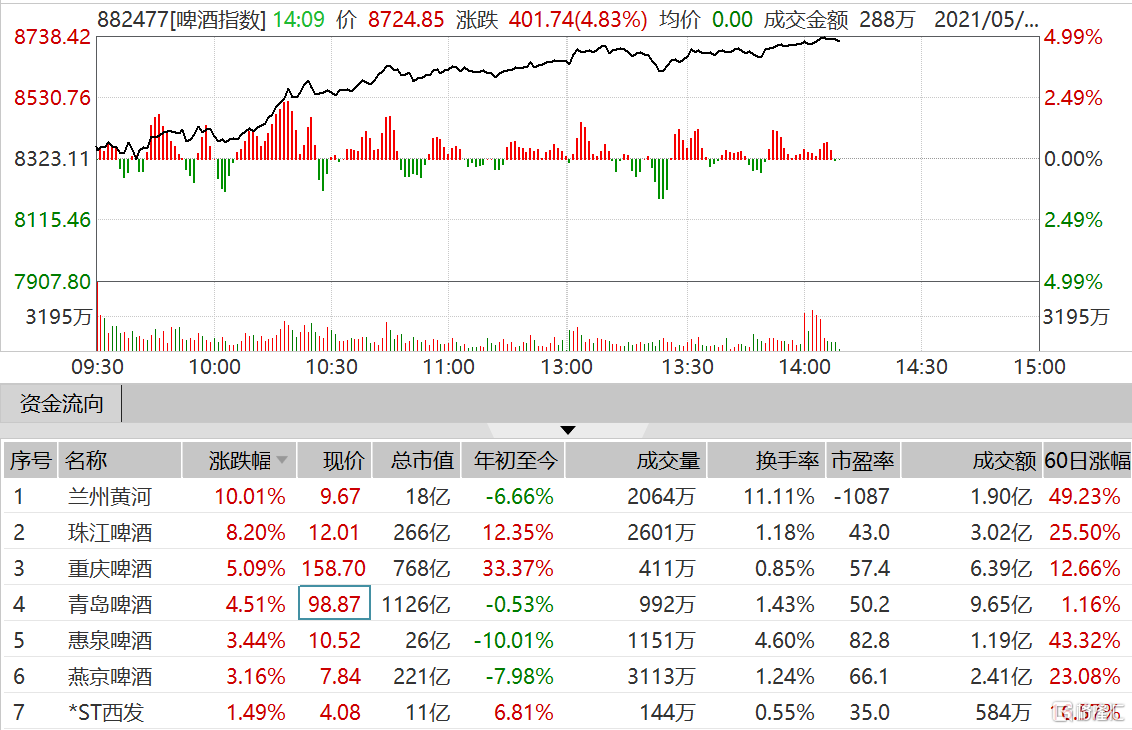Viewport: 1132px width, 730px height.
Task: Click 青岛啤酒 market cap 1126亿
Action: [x=416, y=604]
